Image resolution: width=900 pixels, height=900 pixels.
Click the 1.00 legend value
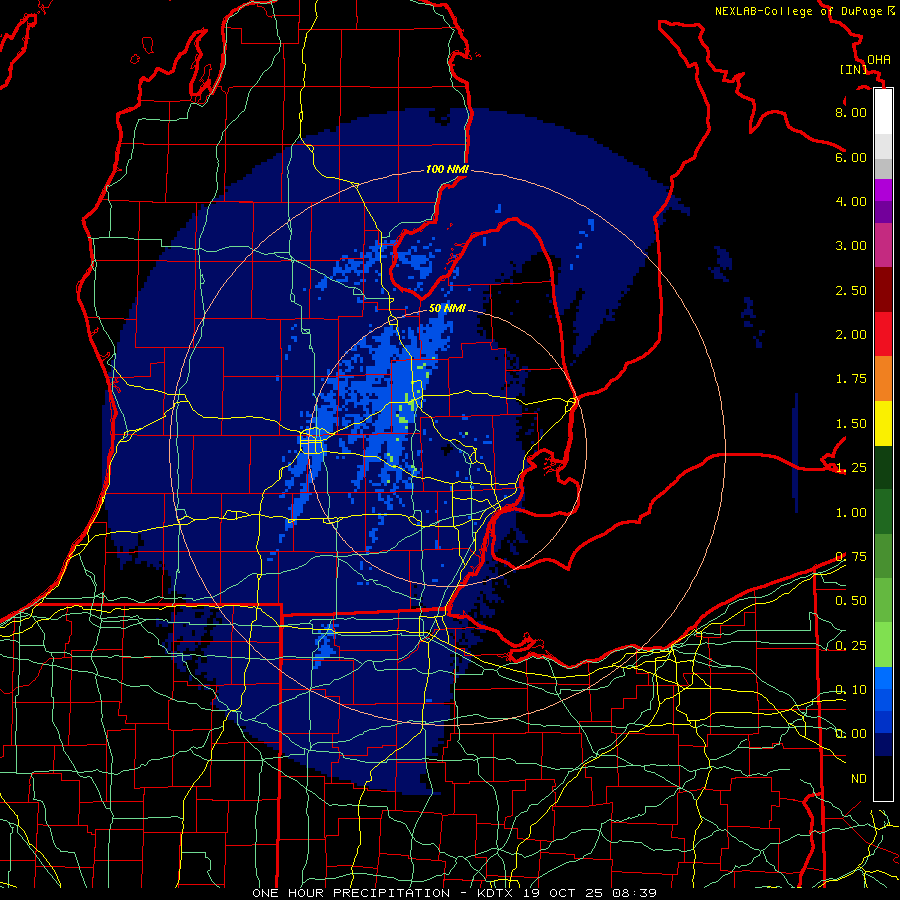pyautogui.click(x=851, y=513)
